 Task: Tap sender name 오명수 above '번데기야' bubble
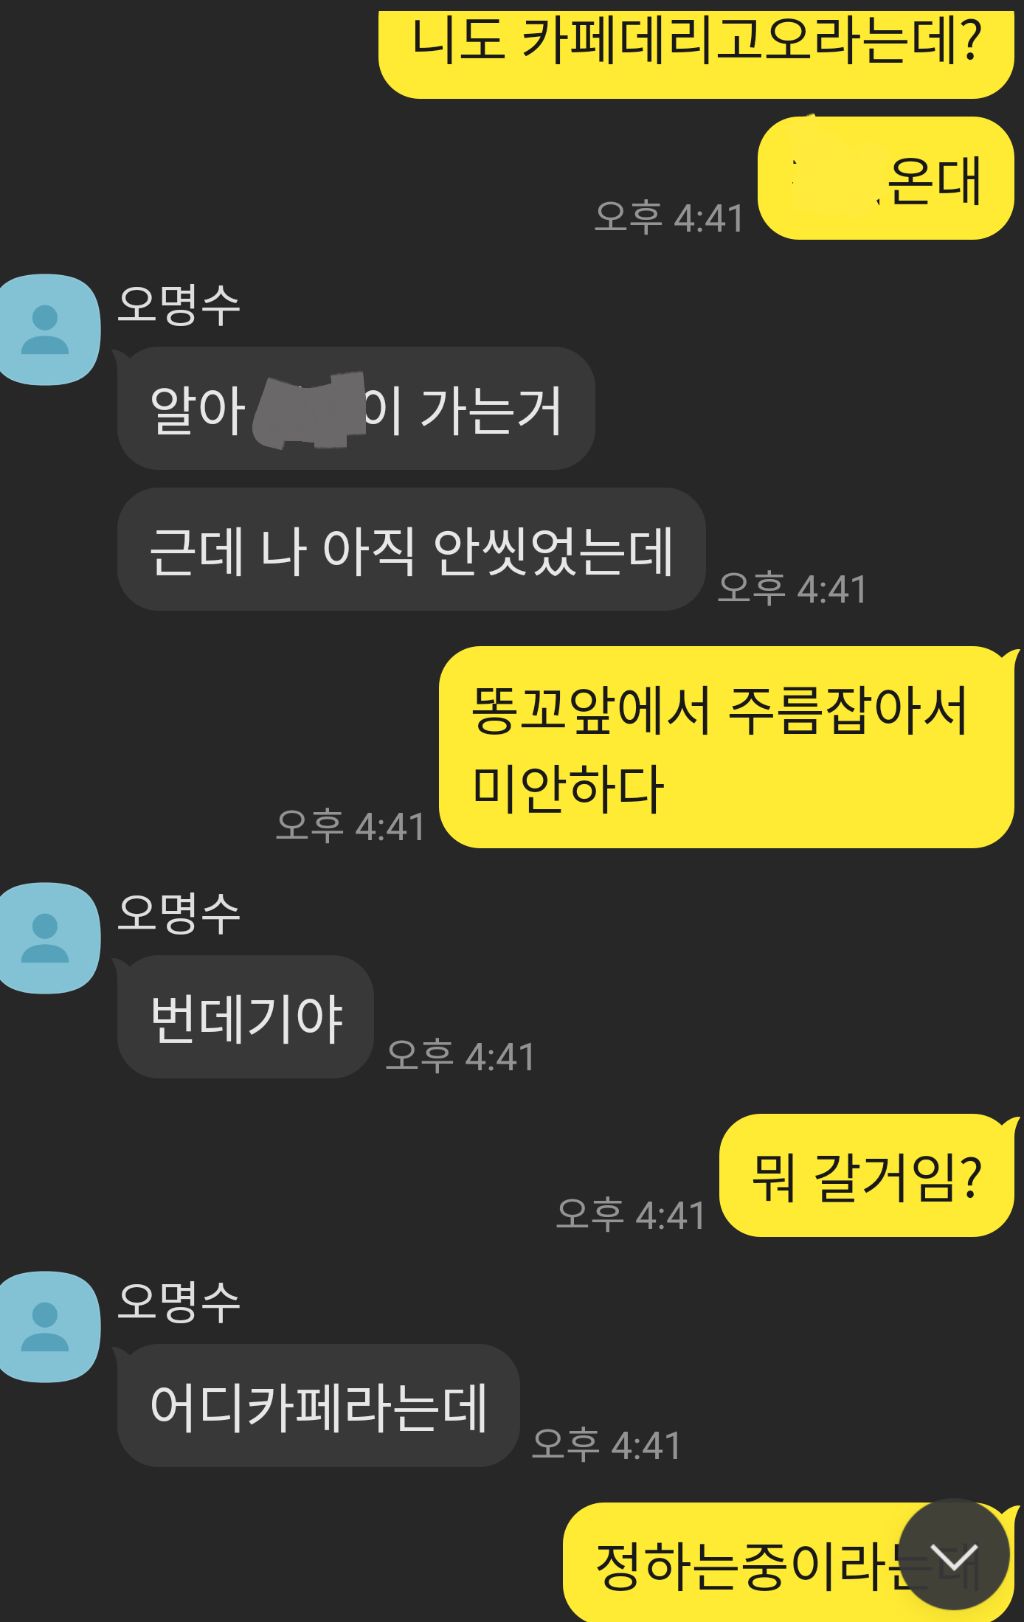pyautogui.click(x=179, y=913)
